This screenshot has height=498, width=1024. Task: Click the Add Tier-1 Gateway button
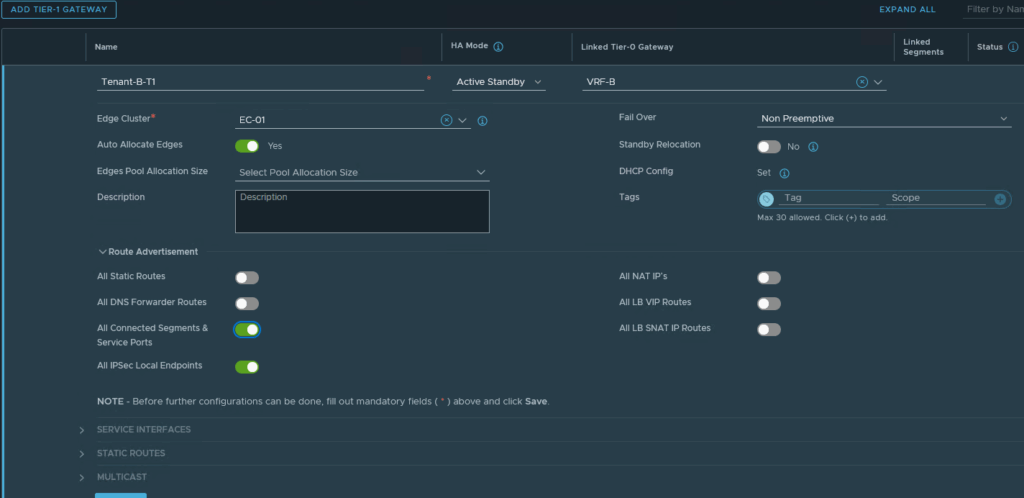click(x=59, y=10)
